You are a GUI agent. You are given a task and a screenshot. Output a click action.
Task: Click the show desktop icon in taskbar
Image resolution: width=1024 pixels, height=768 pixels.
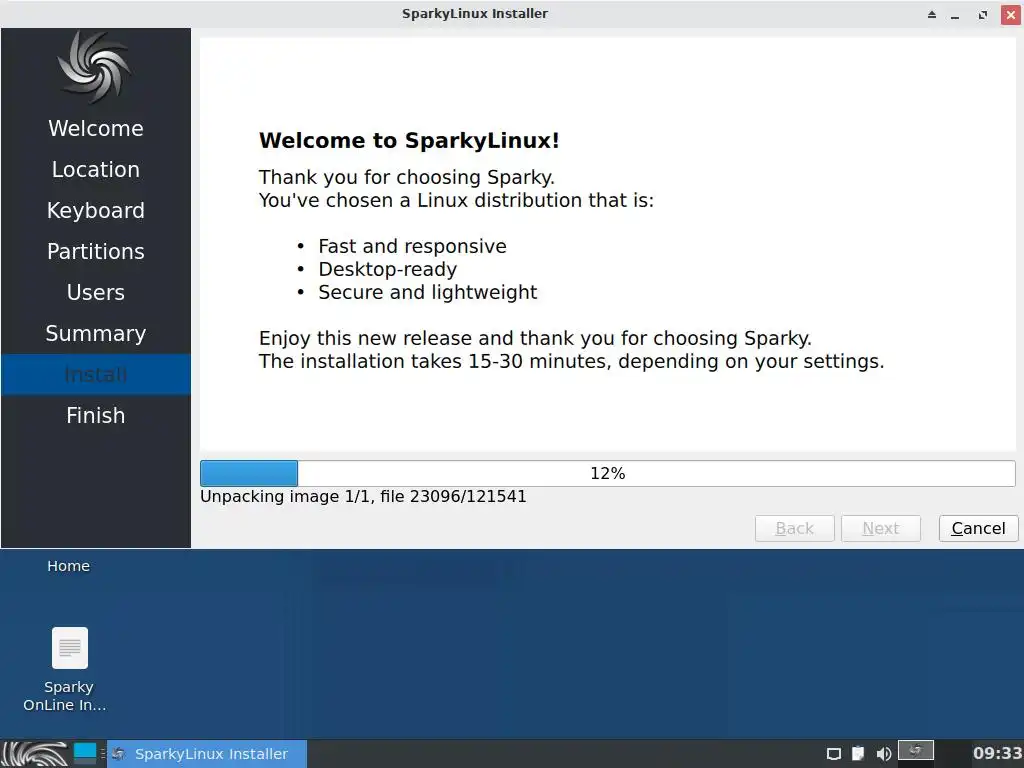click(85, 753)
